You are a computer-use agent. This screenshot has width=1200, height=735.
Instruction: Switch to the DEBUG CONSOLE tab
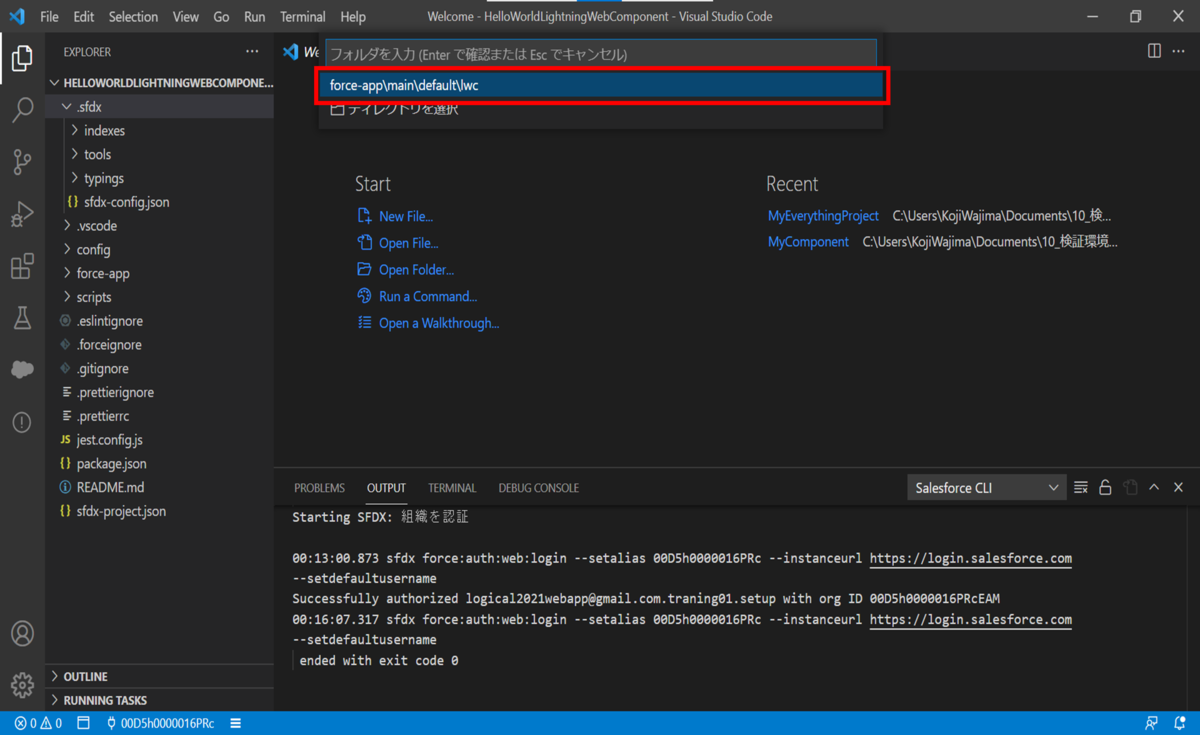tap(538, 488)
